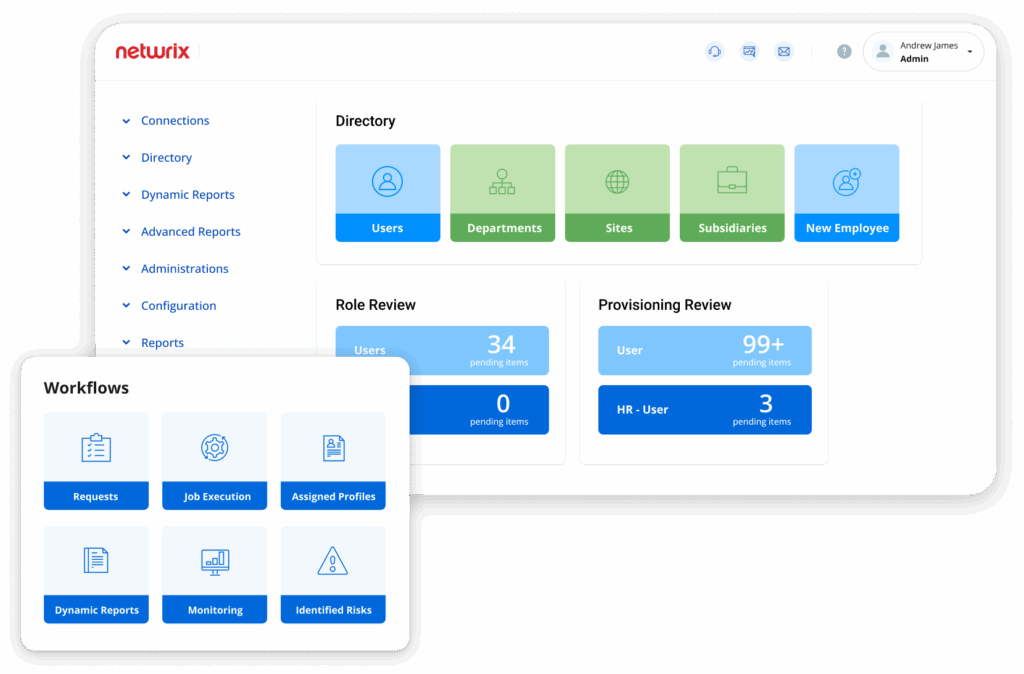Open Andrew James account dropdown arrow

coord(970,52)
